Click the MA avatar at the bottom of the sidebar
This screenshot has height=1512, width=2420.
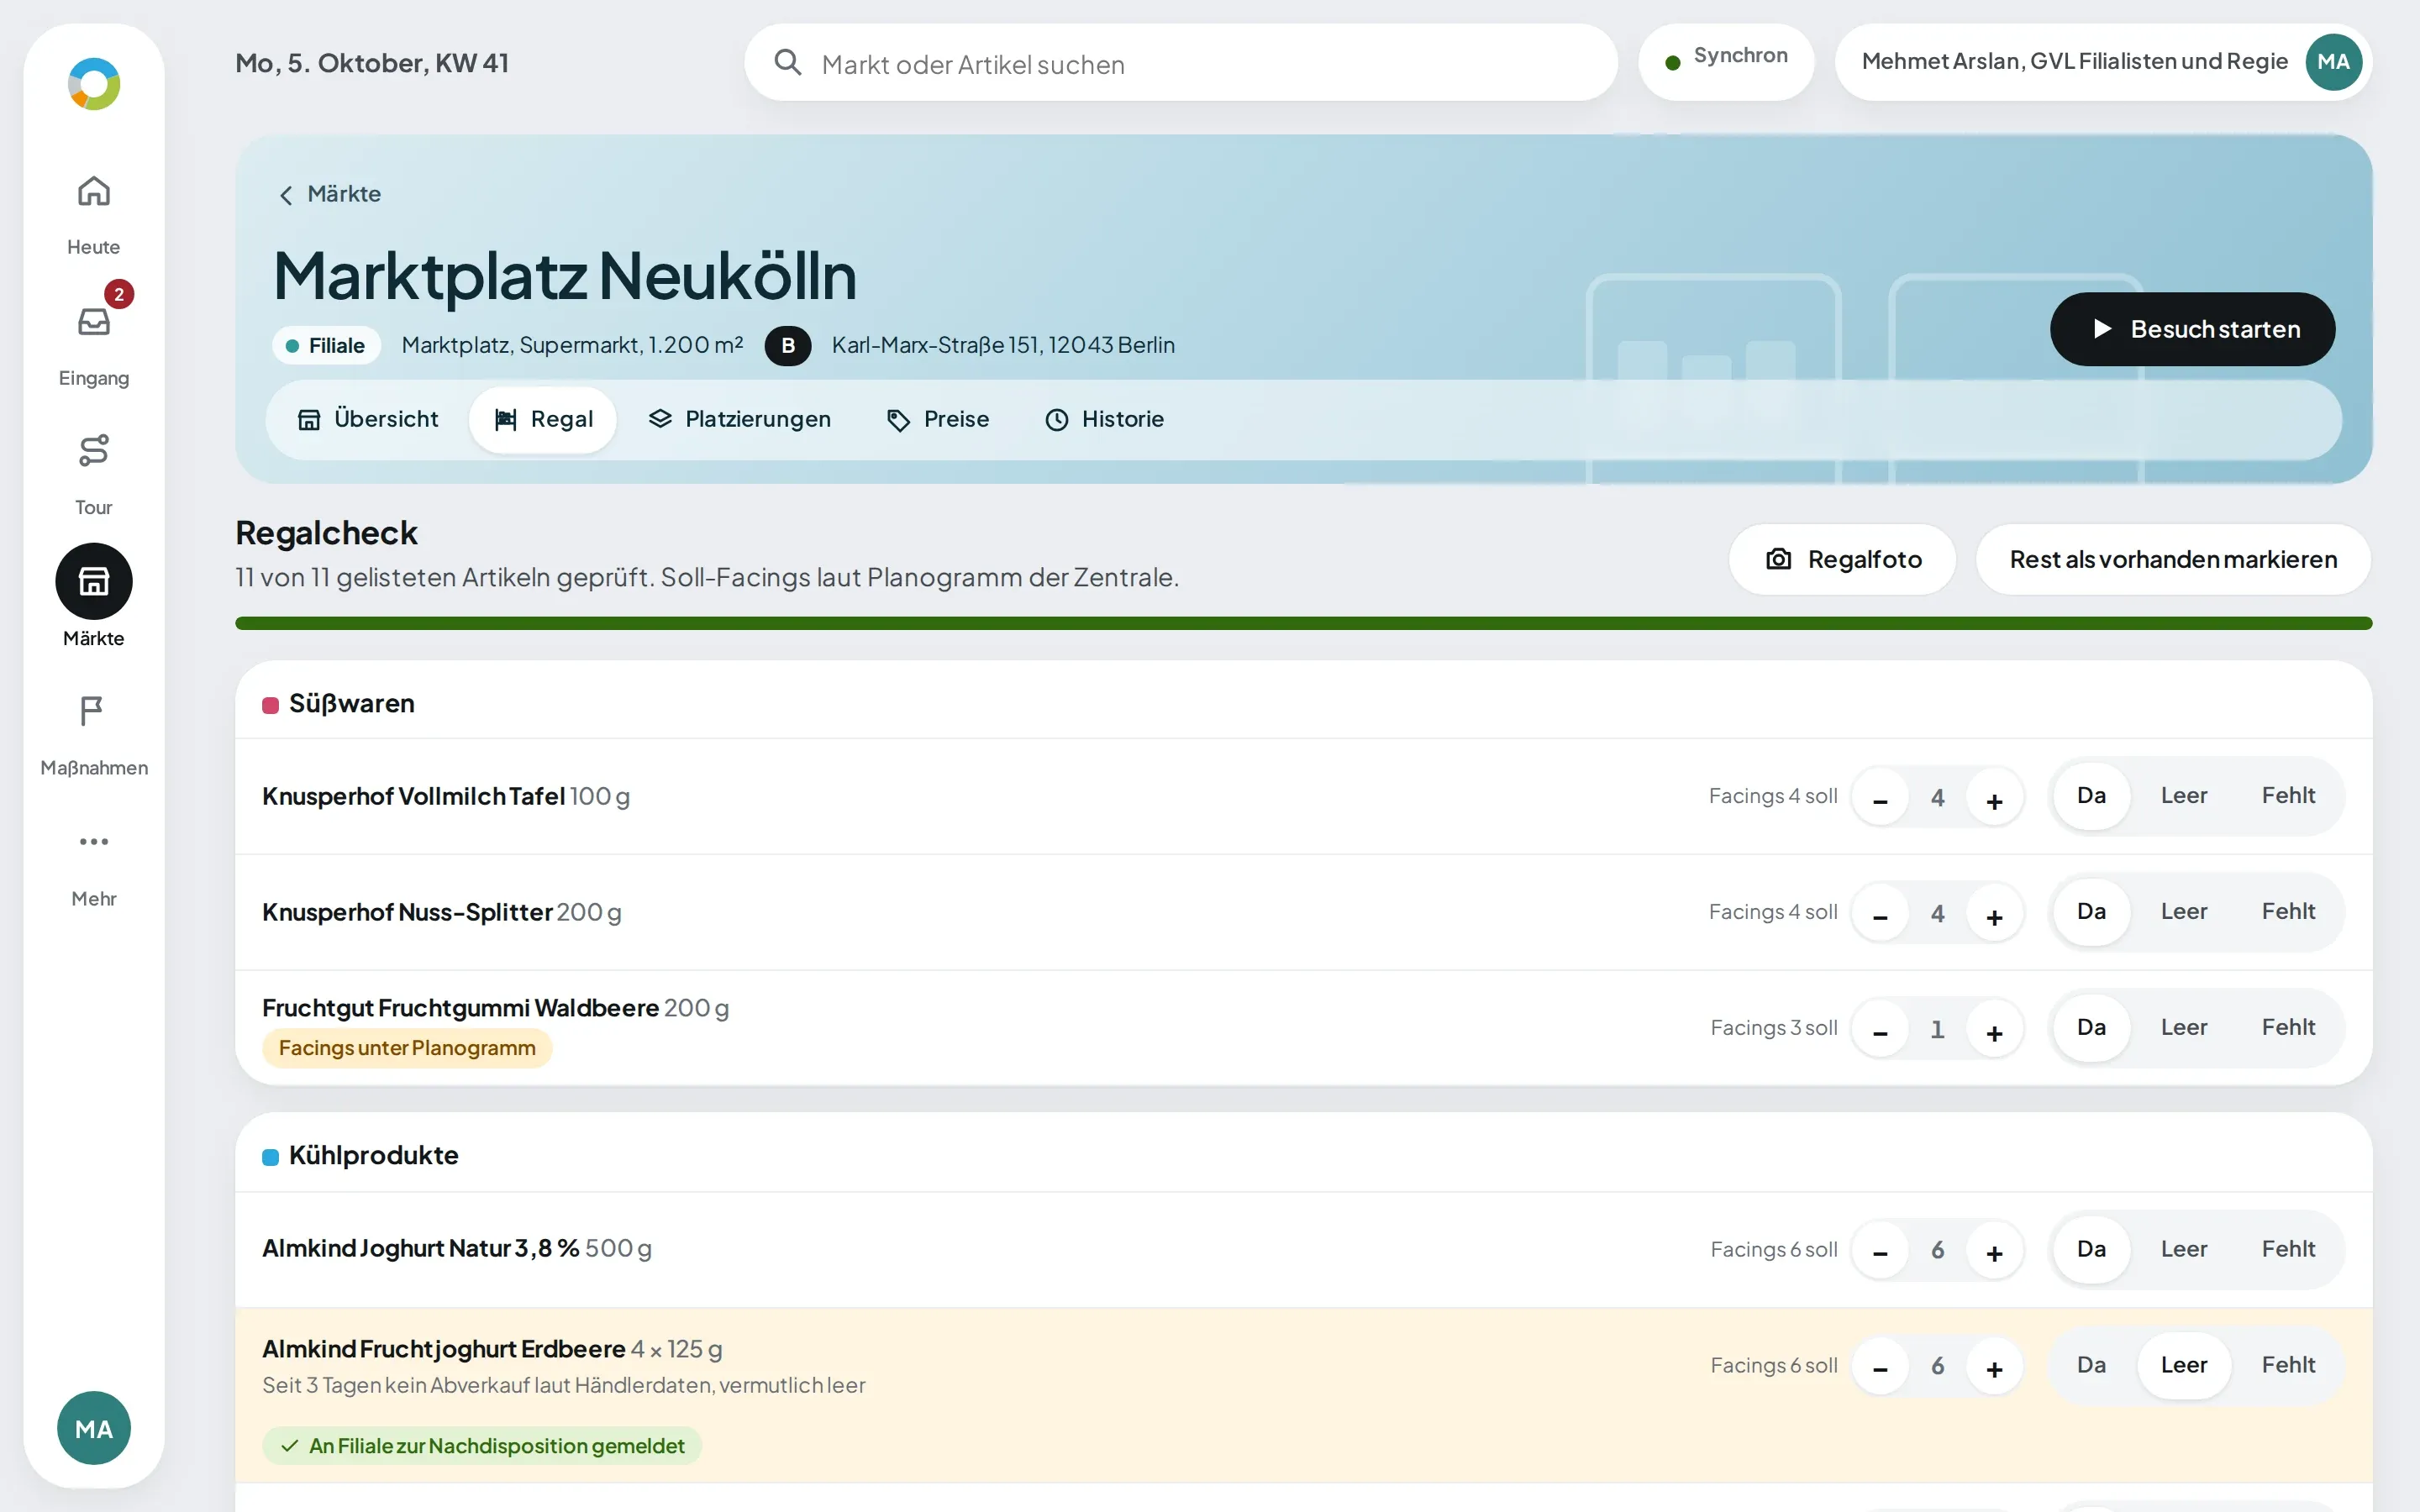pos(94,1428)
